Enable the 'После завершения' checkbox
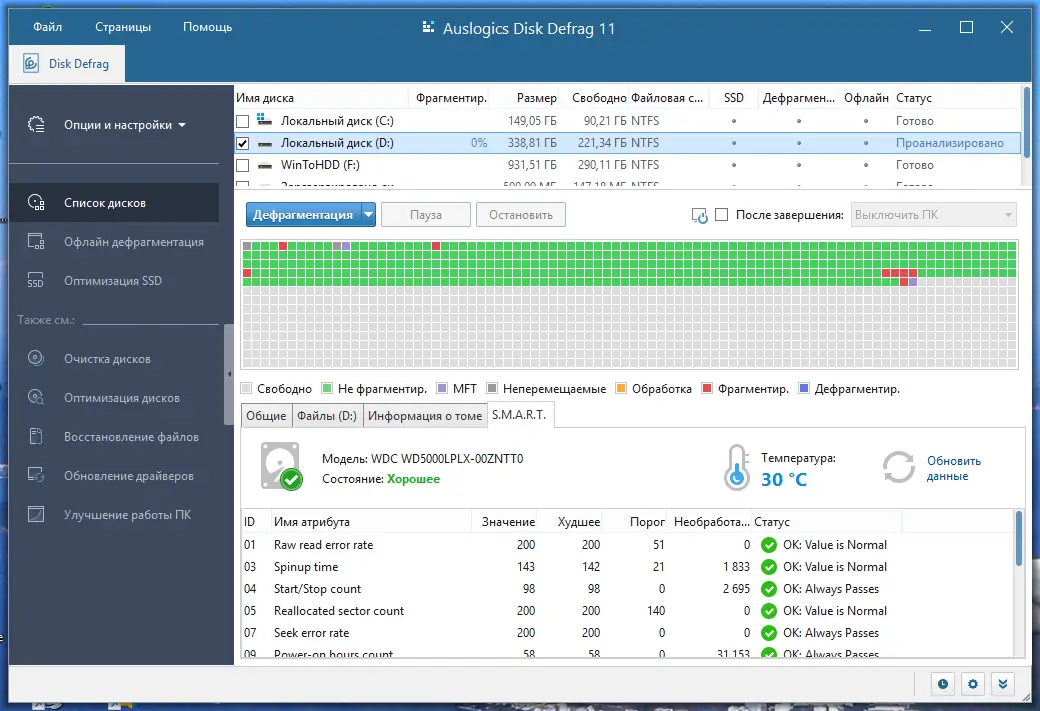 point(722,215)
